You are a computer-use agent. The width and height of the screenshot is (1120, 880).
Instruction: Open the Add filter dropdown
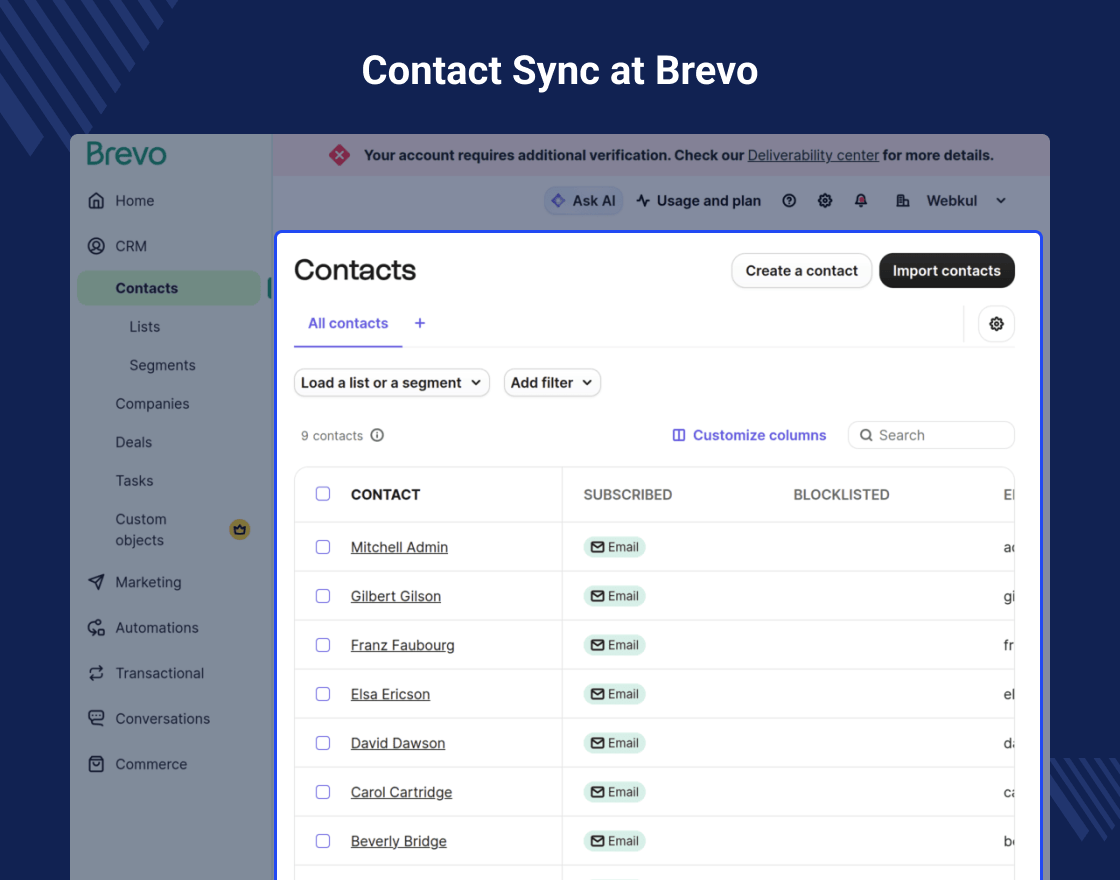(552, 383)
